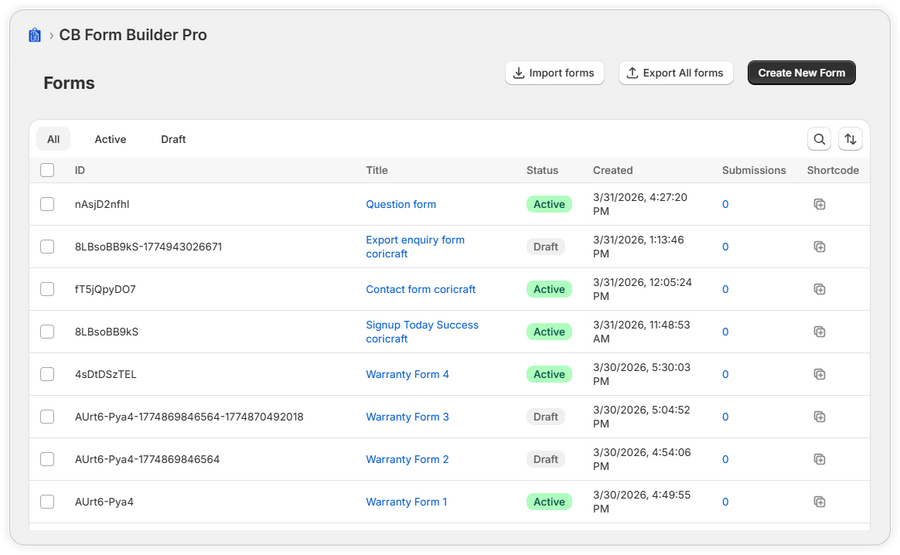Viewport: 900px width, 555px height.
Task: Click the Created column header
Action: click(x=613, y=170)
